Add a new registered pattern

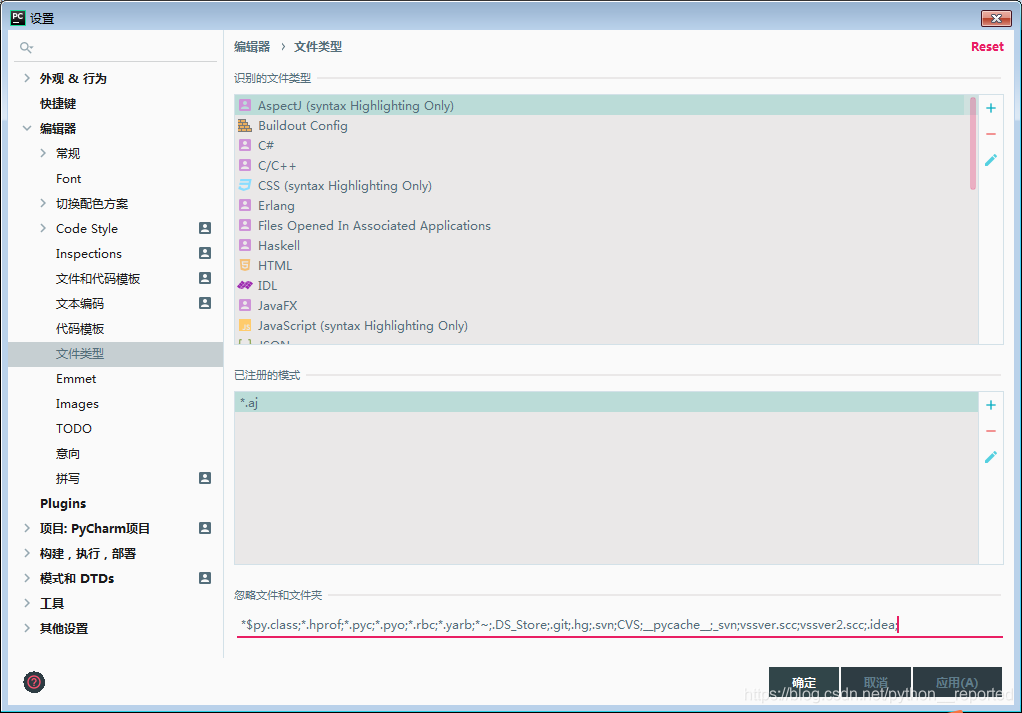[991, 405]
